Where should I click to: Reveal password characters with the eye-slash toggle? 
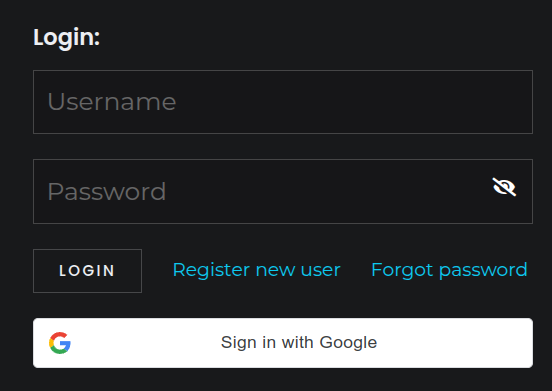click(x=504, y=187)
